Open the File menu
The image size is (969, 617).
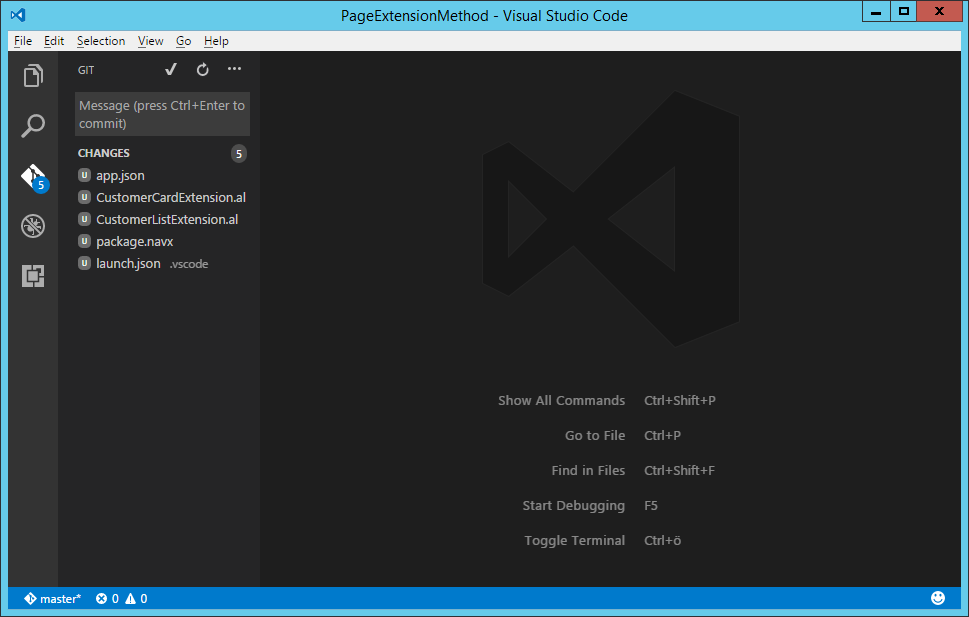coord(23,41)
